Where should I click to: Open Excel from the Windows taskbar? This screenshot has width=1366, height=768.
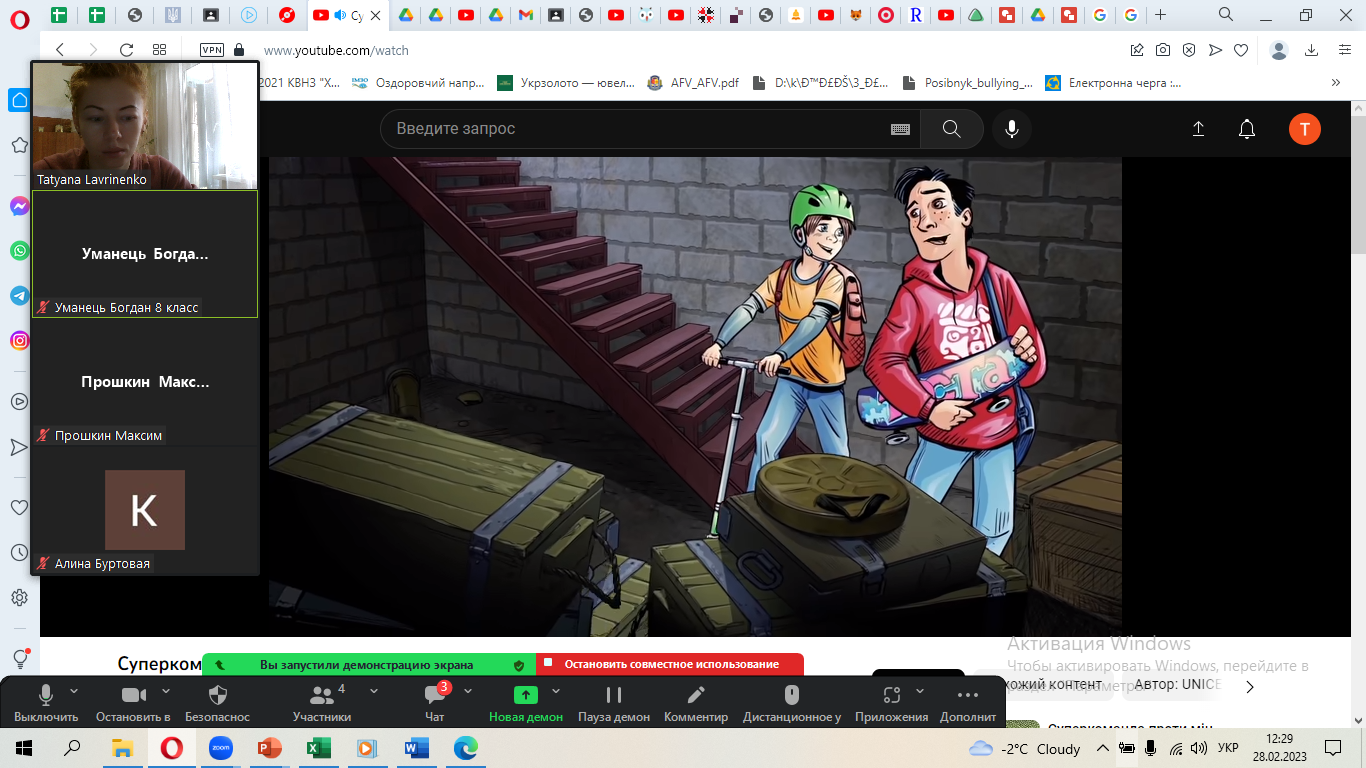point(319,748)
